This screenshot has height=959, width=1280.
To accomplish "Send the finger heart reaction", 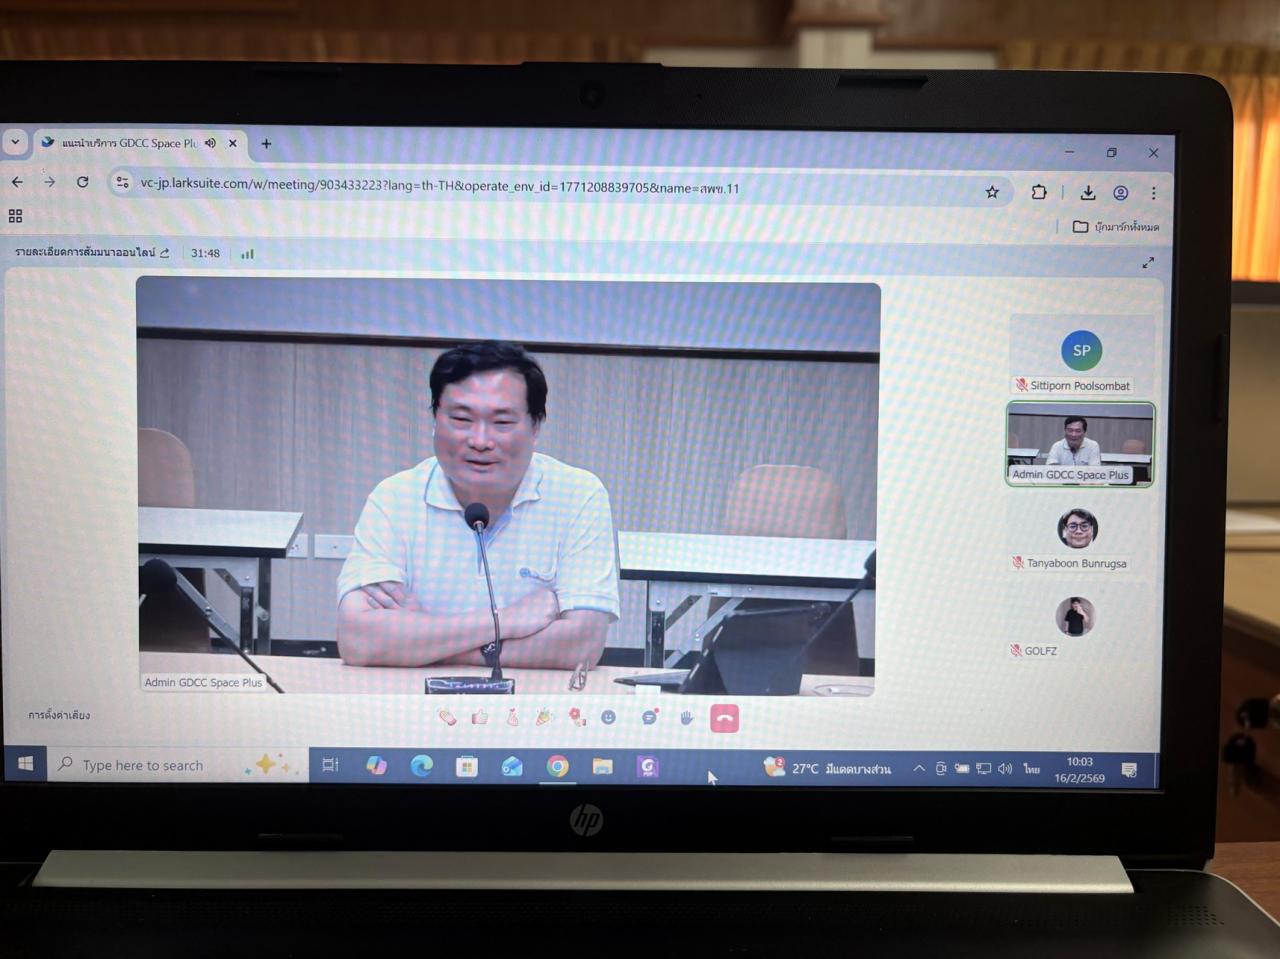I will (512, 717).
